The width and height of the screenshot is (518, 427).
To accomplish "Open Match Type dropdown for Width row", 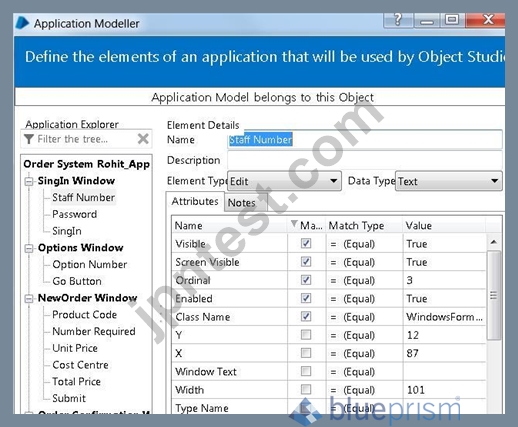I will [x=364, y=390].
